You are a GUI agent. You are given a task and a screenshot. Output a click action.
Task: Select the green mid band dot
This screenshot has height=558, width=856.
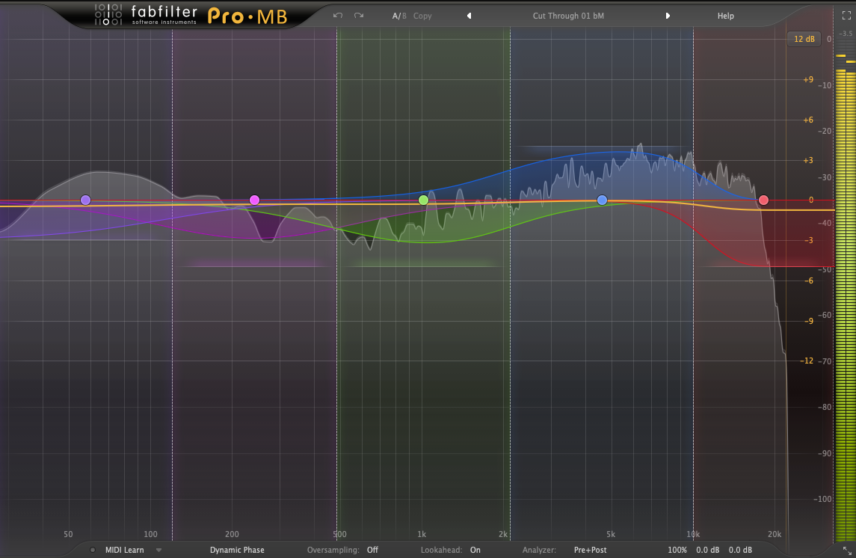click(424, 200)
